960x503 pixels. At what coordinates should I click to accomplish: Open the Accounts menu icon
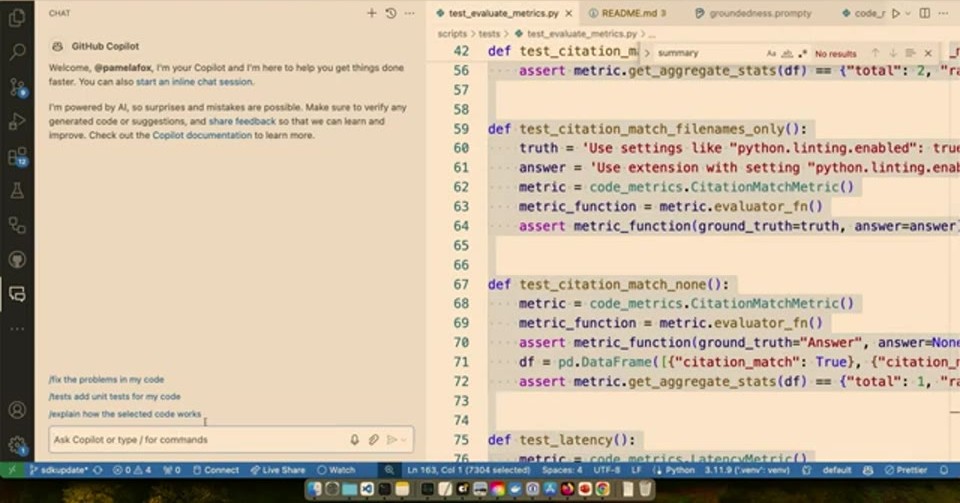17,409
